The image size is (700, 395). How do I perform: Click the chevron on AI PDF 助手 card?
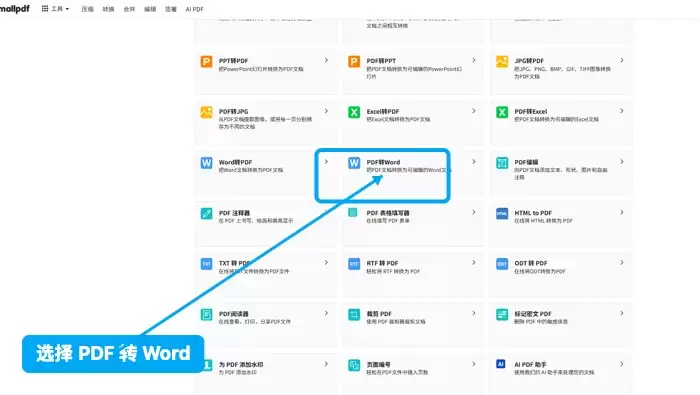pyautogui.click(x=621, y=364)
